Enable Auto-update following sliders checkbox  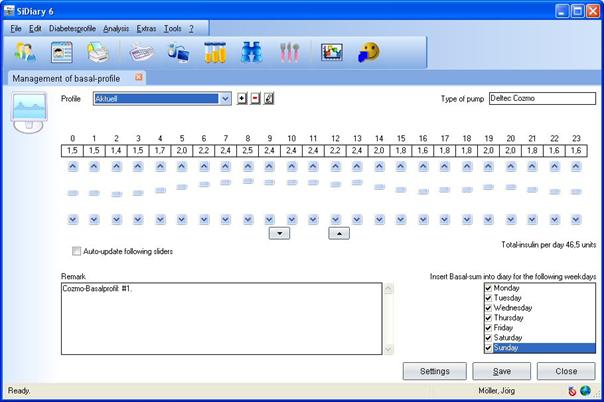[77, 251]
